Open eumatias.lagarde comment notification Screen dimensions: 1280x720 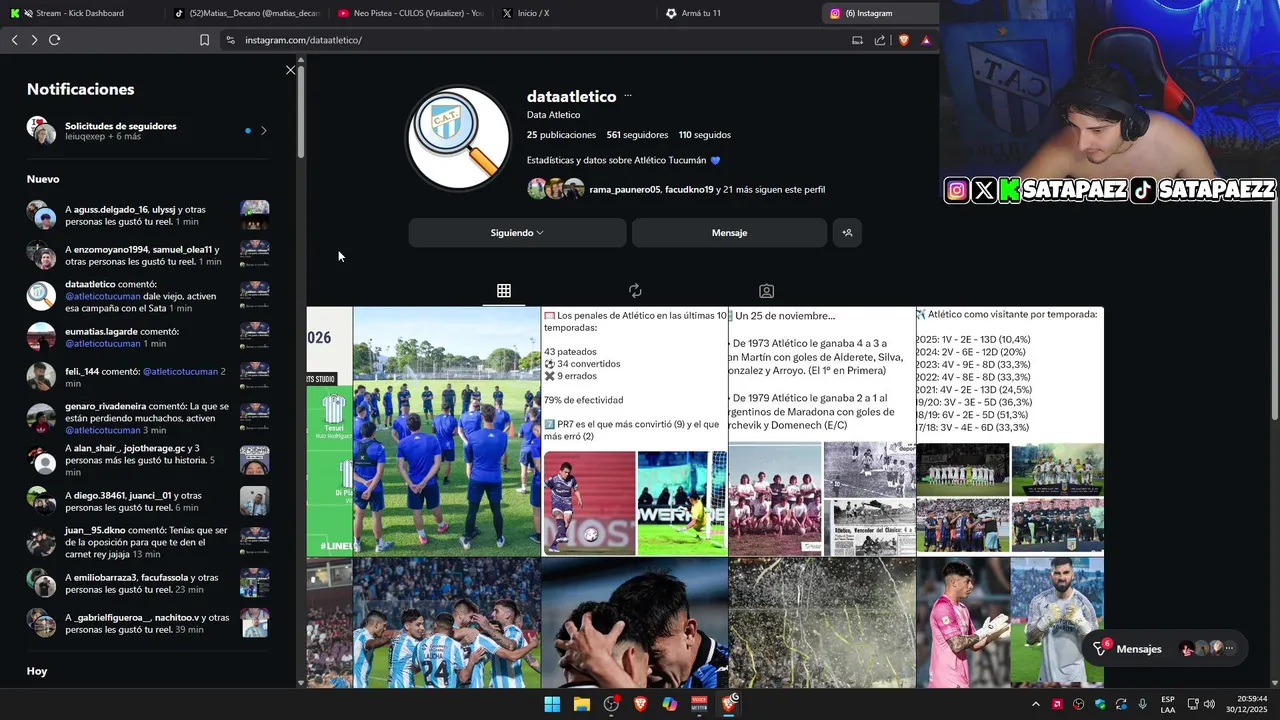click(x=148, y=337)
